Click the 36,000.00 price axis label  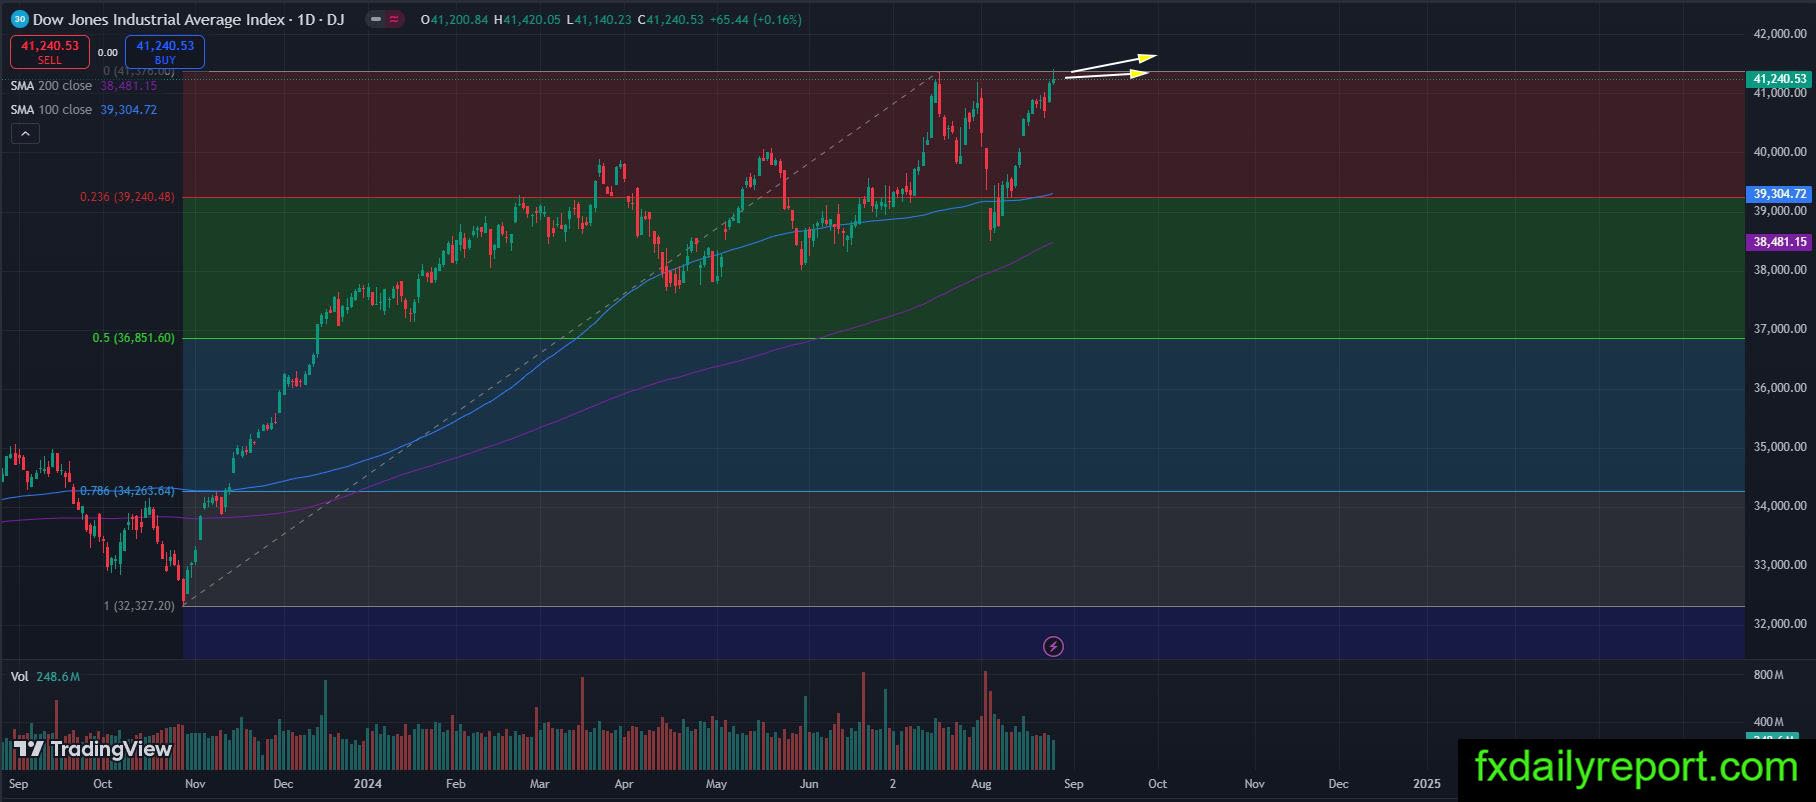[1780, 388]
